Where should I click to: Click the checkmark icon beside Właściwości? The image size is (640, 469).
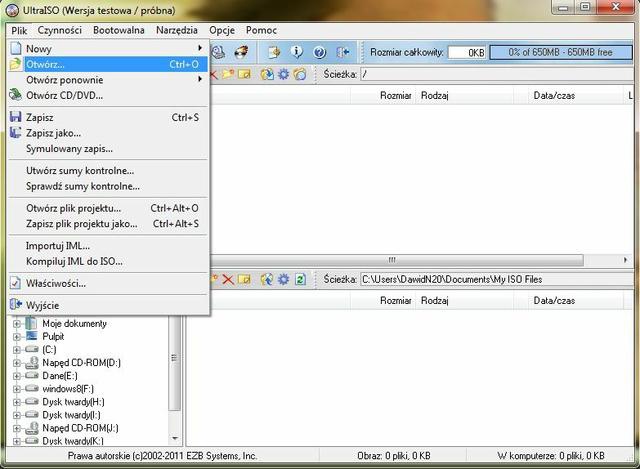coord(16,283)
